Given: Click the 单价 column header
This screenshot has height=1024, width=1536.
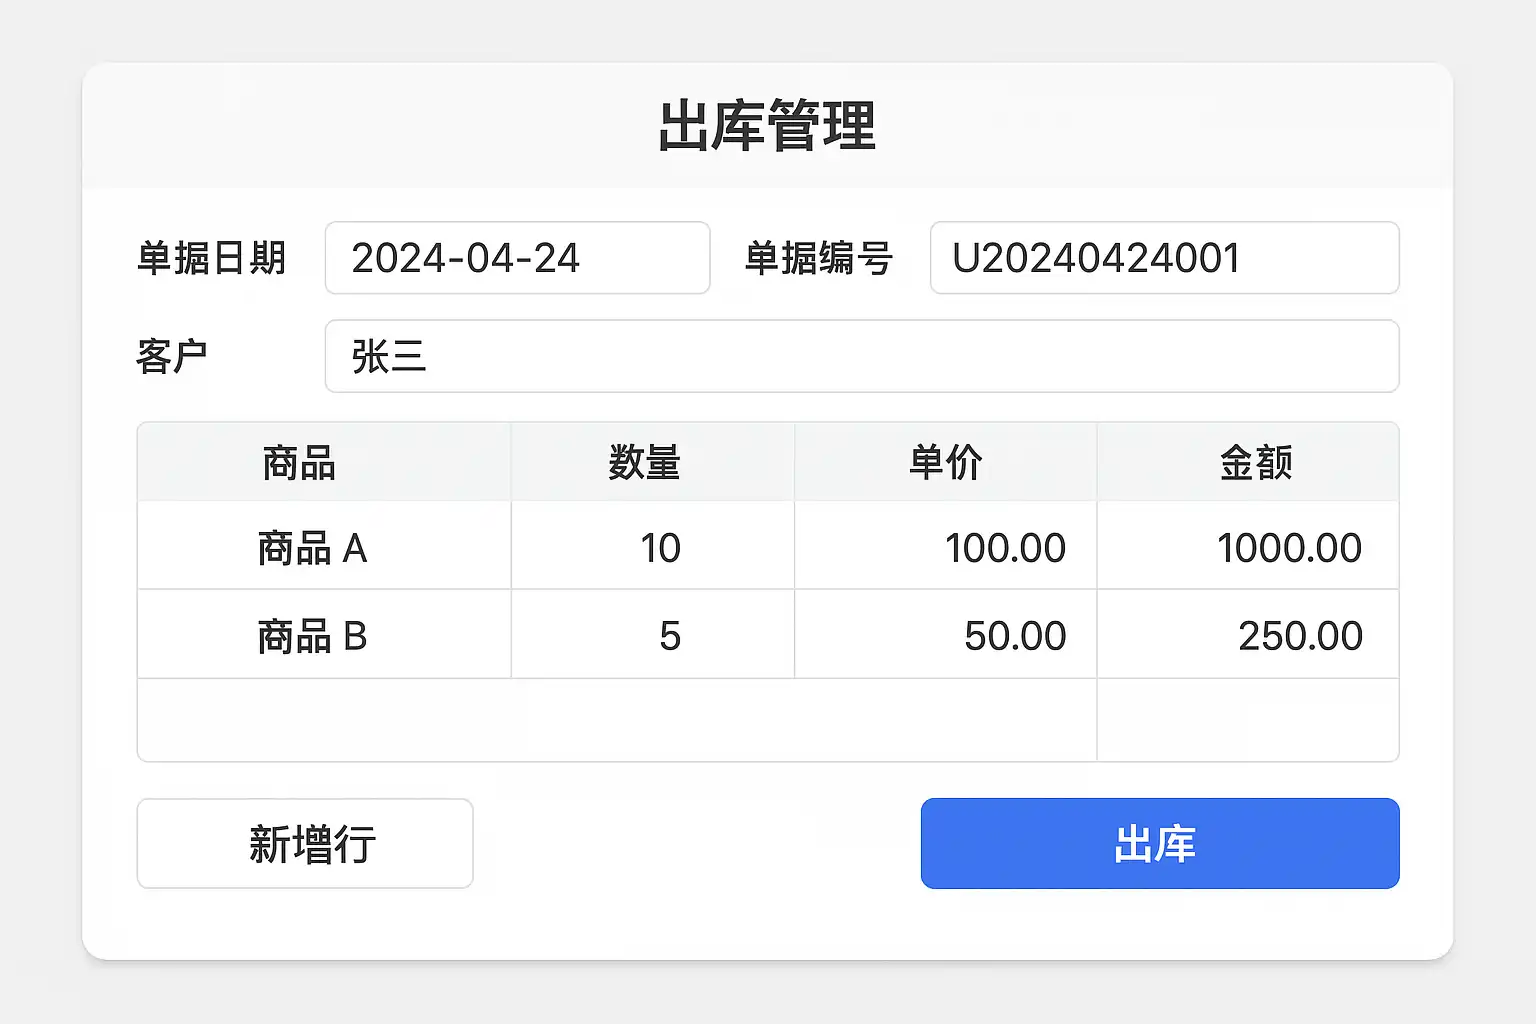Looking at the screenshot, I should pyautogui.click(x=946, y=463).
